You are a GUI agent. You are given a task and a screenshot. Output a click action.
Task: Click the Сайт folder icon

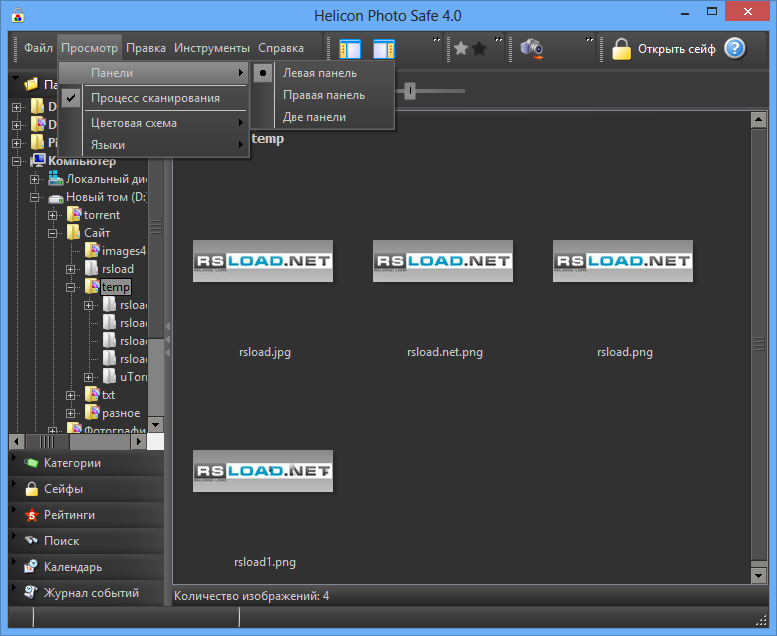[x=73, y=232]
